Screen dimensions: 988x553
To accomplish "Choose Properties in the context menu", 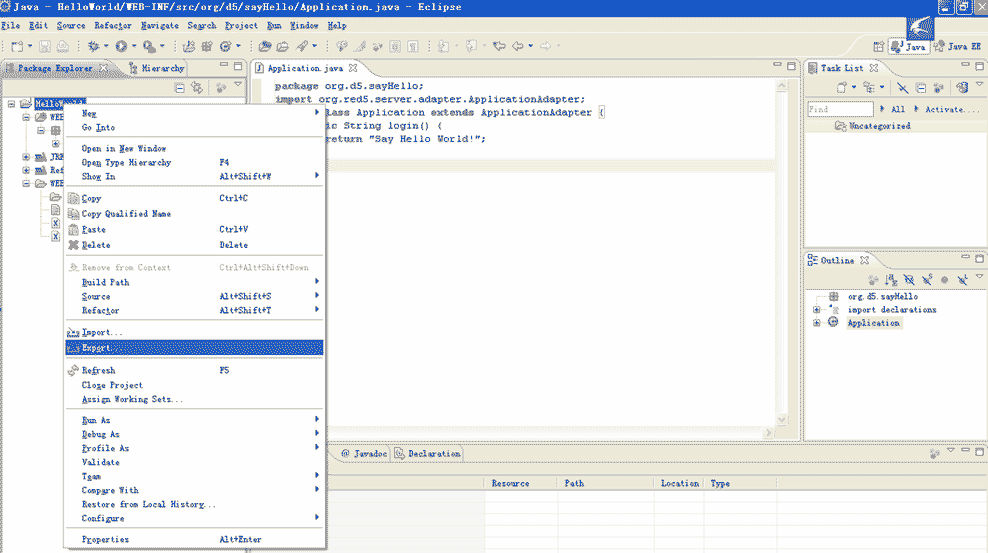I will tap(195, 539).
